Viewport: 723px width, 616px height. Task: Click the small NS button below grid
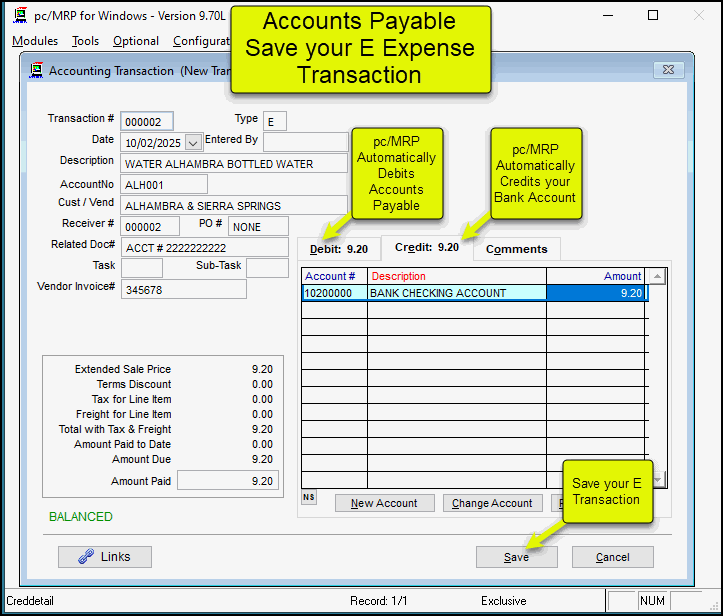308,498
